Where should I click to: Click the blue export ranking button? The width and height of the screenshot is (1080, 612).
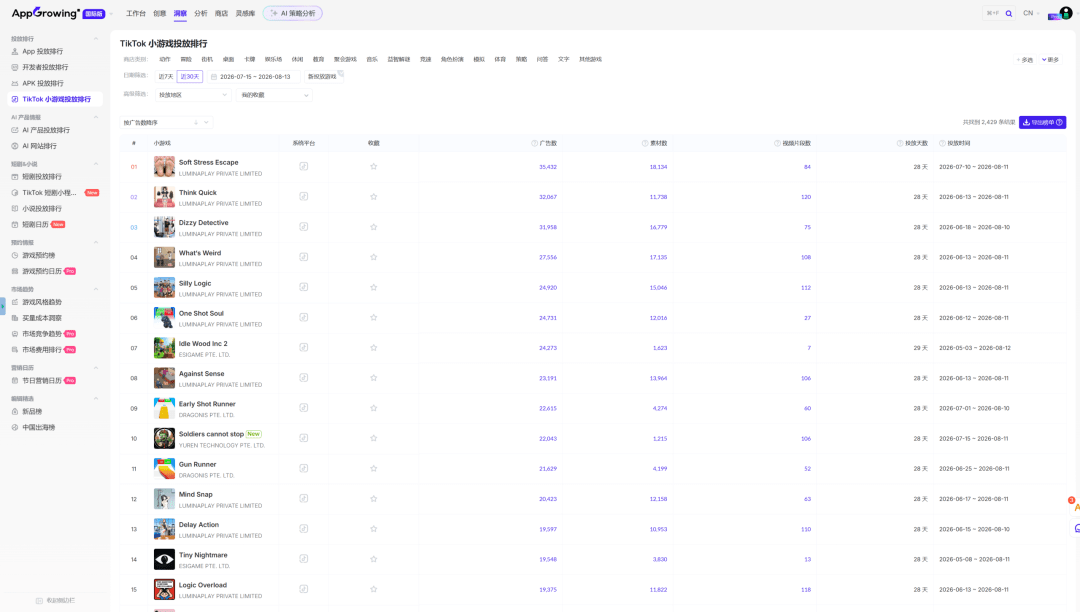1042,123
